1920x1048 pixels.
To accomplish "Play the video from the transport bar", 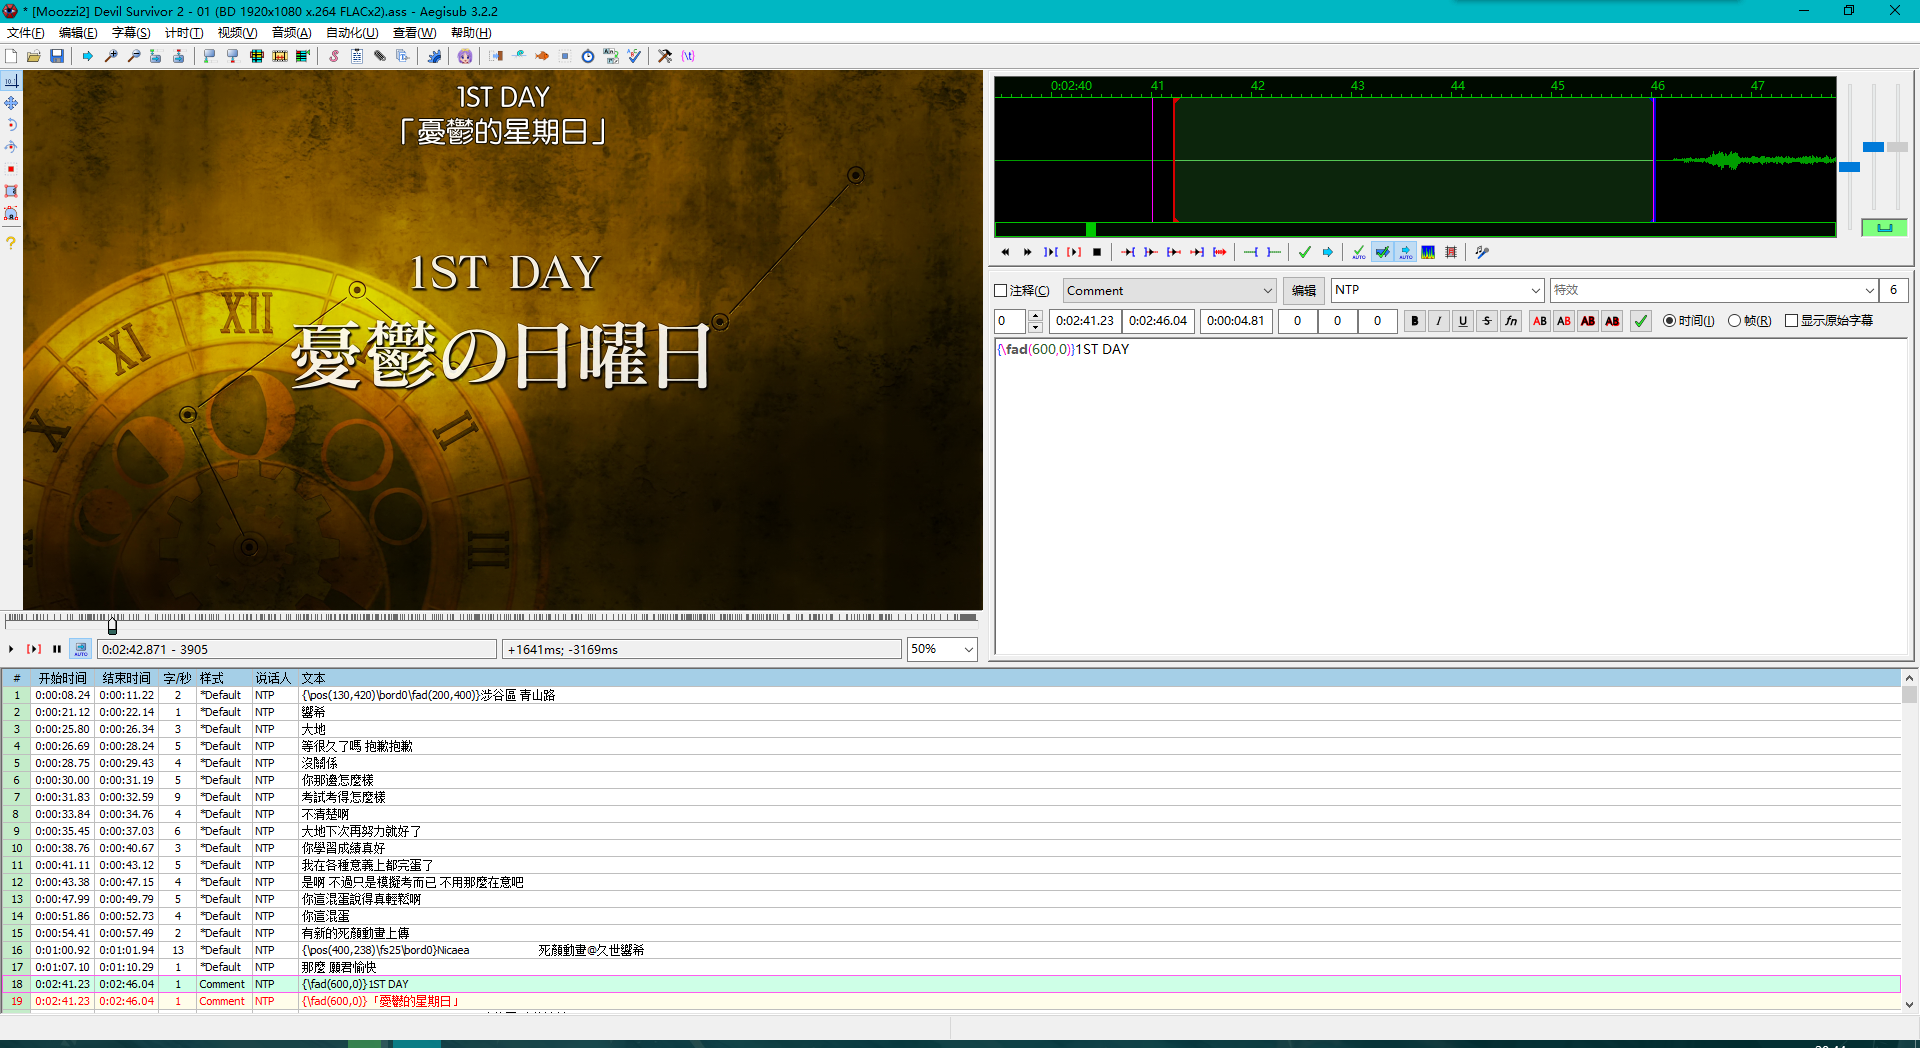I will (11, 649).
